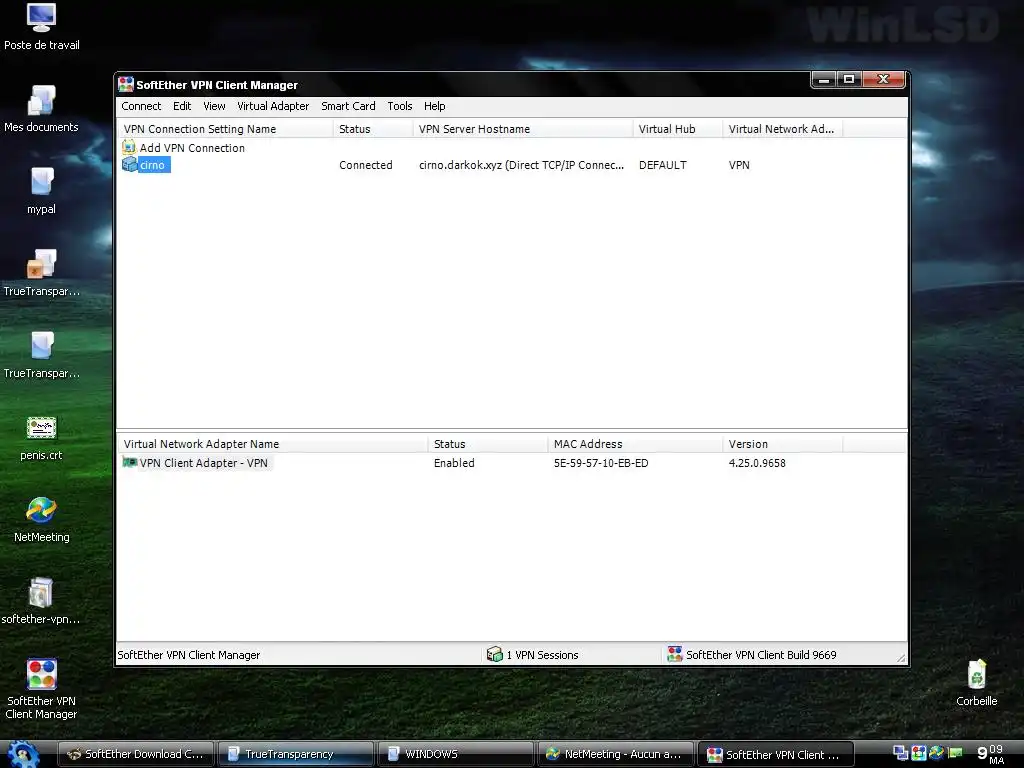Click SoftEther VPN Client Build status icon

point(675,654)
